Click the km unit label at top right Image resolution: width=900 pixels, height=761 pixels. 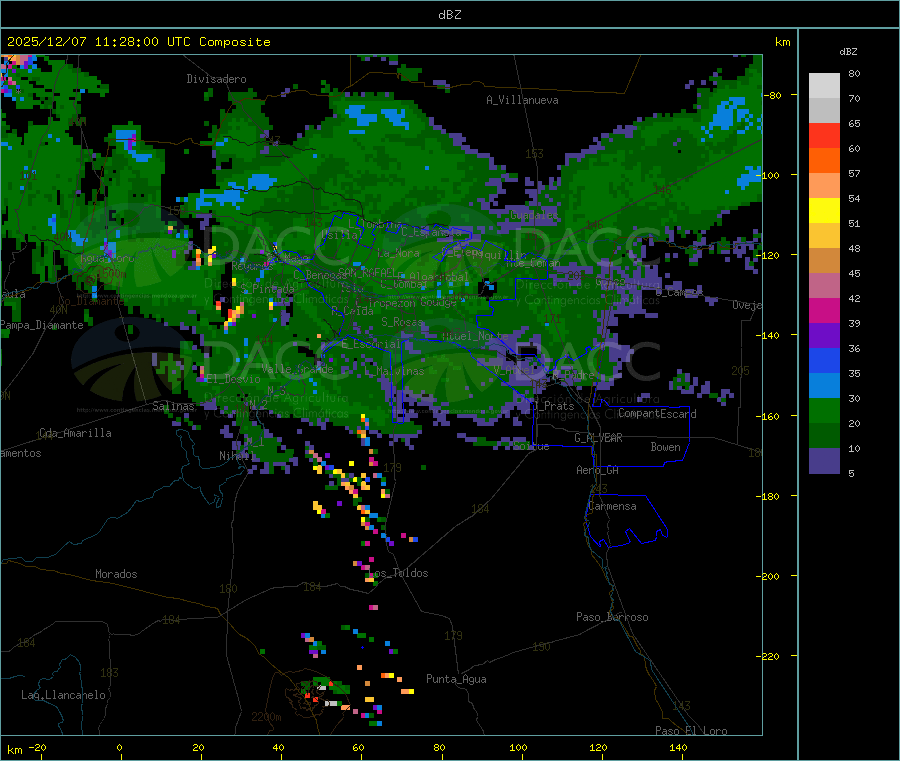(x=782, y=42)
